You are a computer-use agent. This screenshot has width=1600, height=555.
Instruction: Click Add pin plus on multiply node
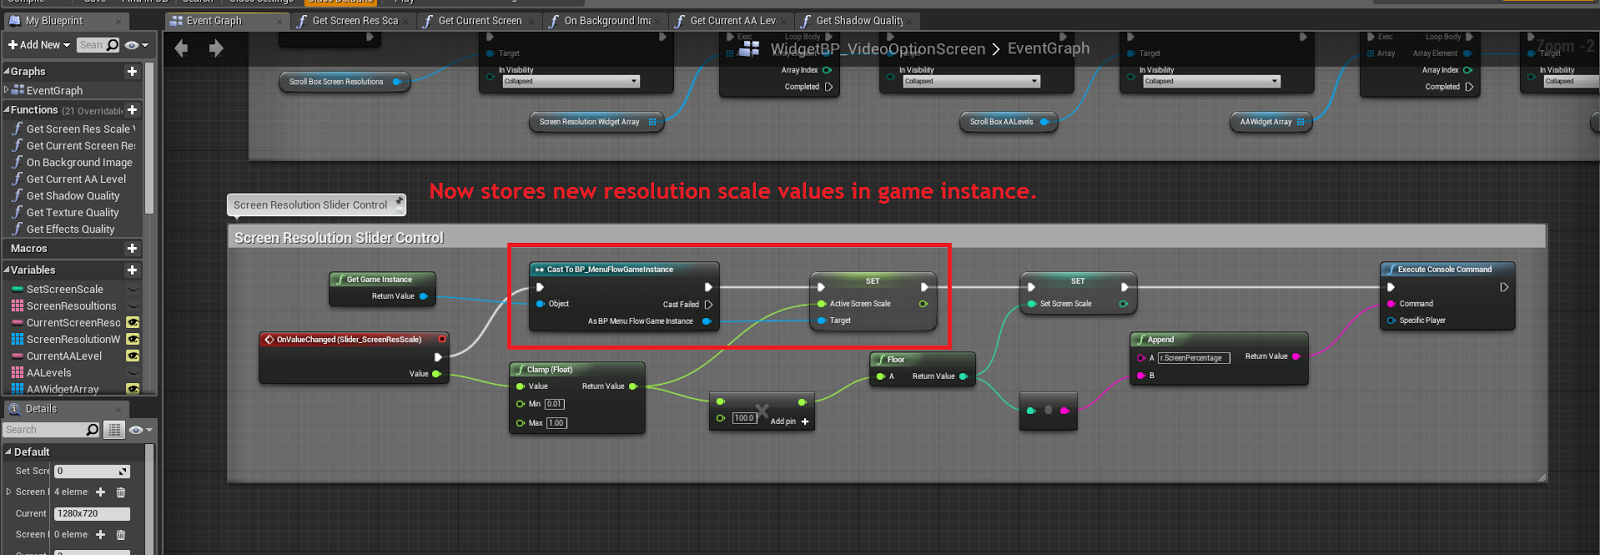tap(805, 421)
